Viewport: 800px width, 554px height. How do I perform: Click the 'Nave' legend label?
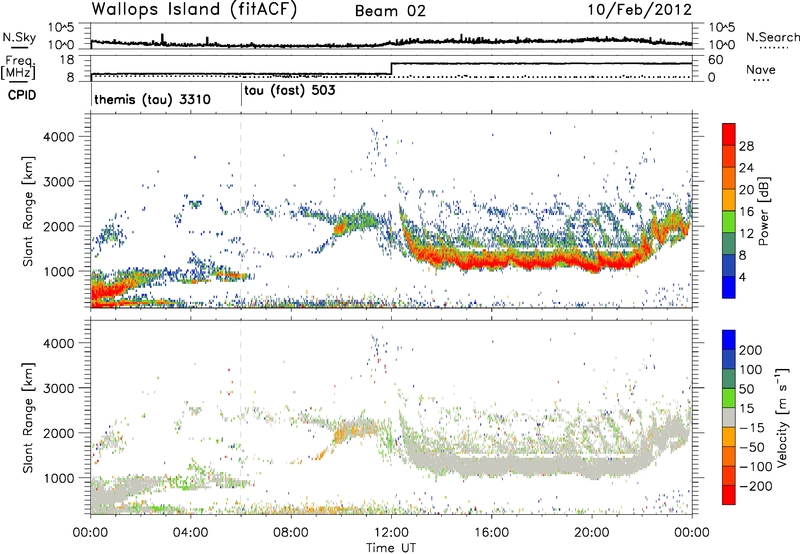761,69
